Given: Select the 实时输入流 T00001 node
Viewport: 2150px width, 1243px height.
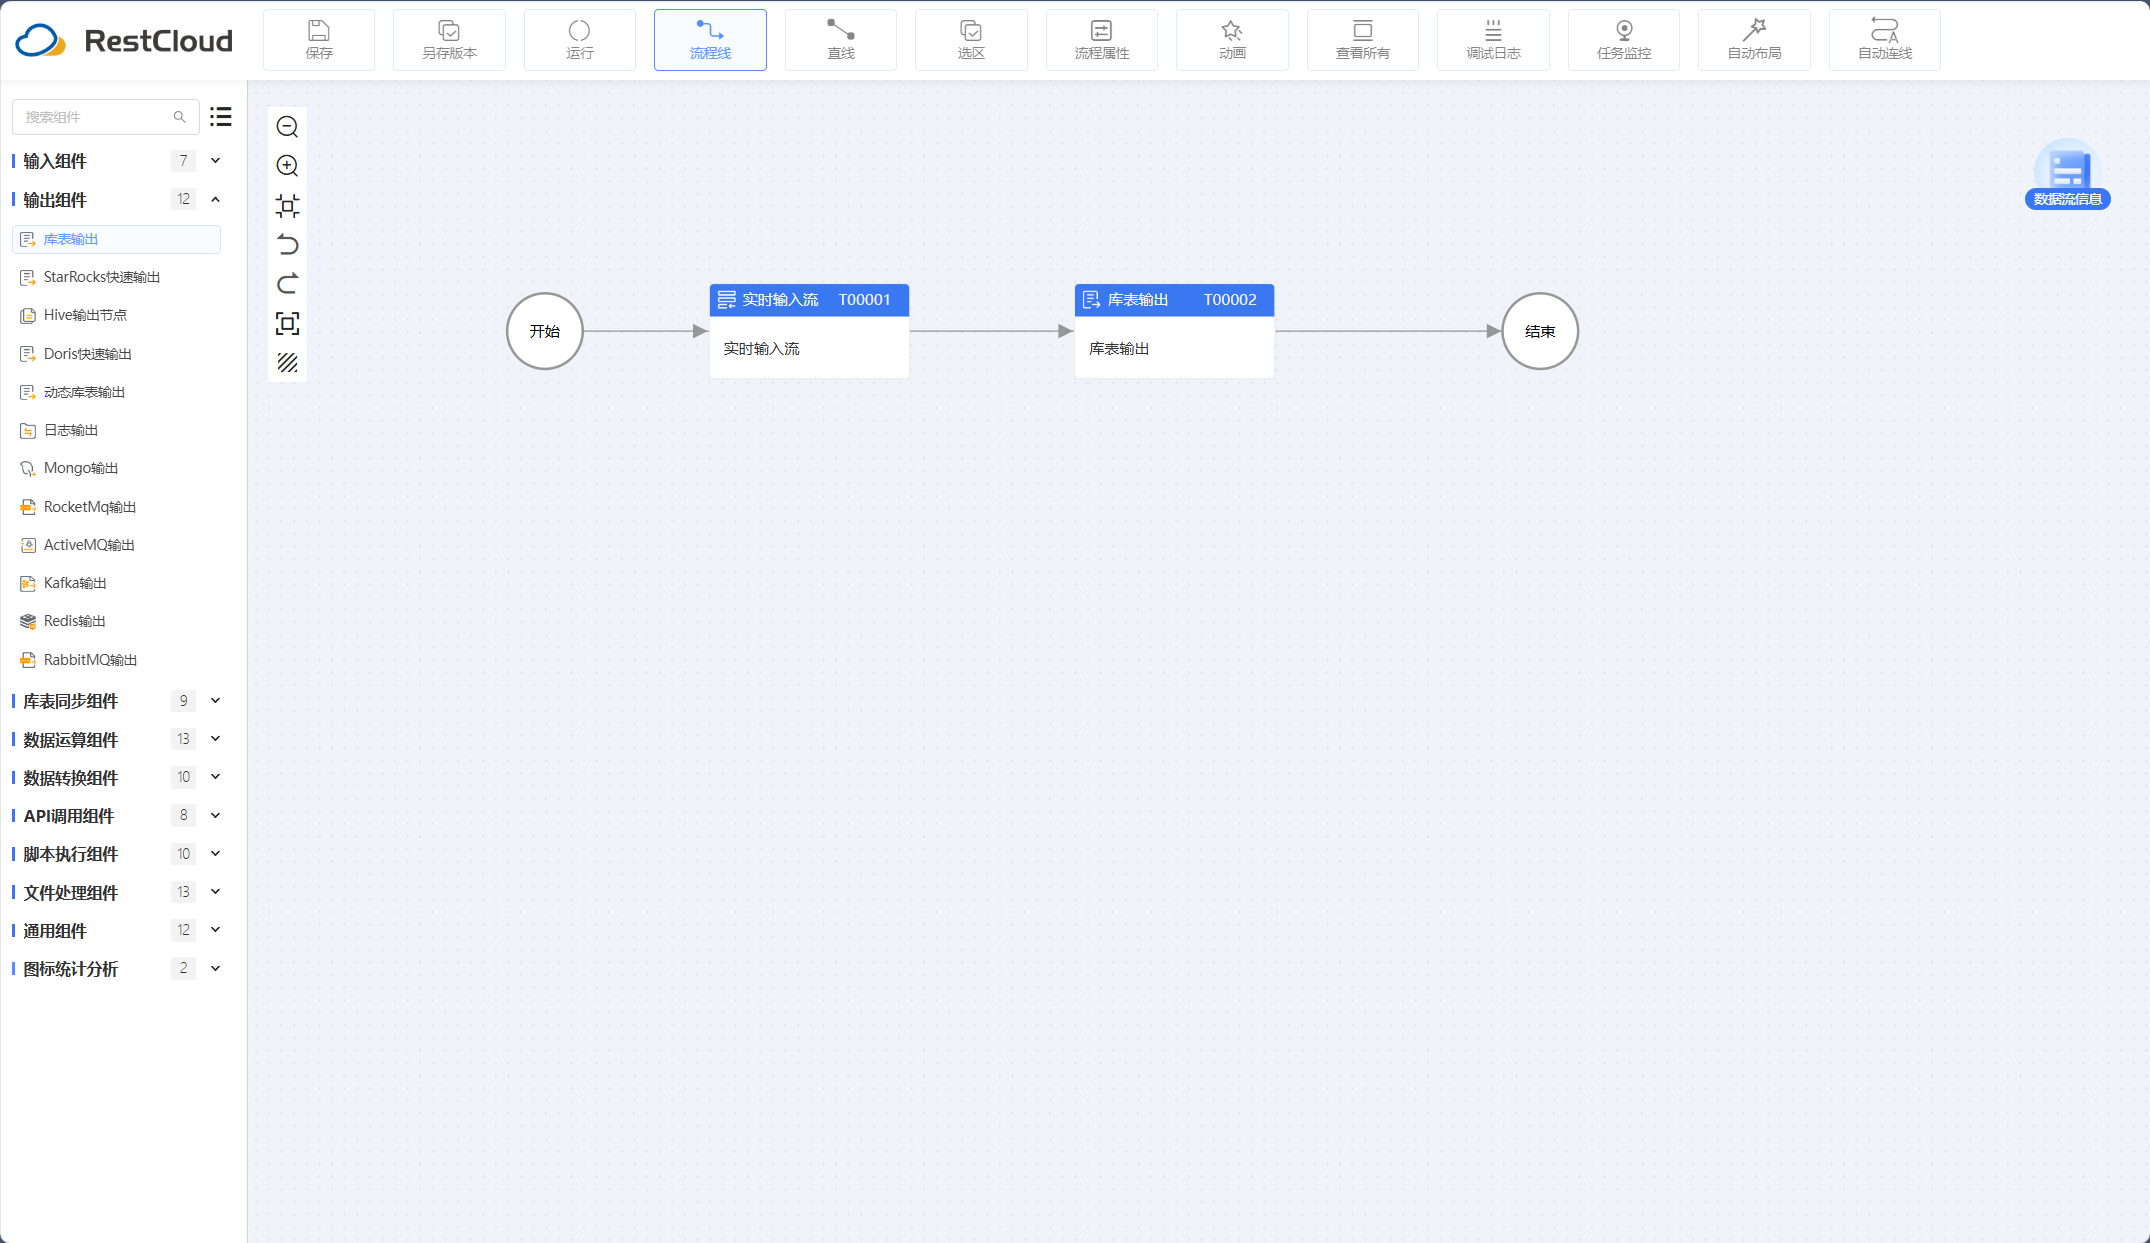Looking at the screenshot, I should [x=809, y=331].
